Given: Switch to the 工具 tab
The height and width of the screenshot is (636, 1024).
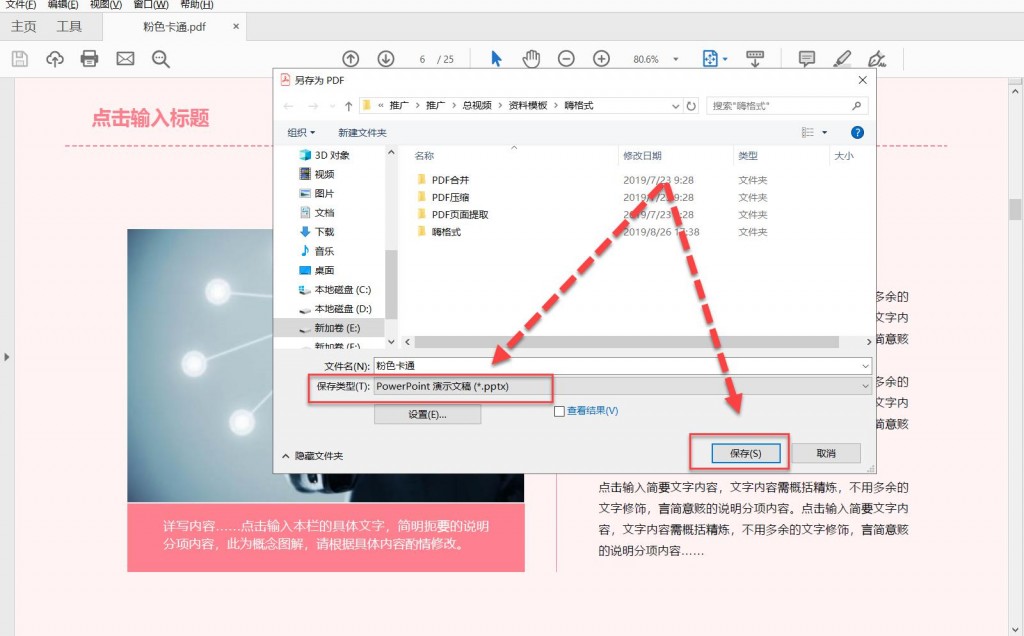Looking at the screenshot, I should coord(69,27).
